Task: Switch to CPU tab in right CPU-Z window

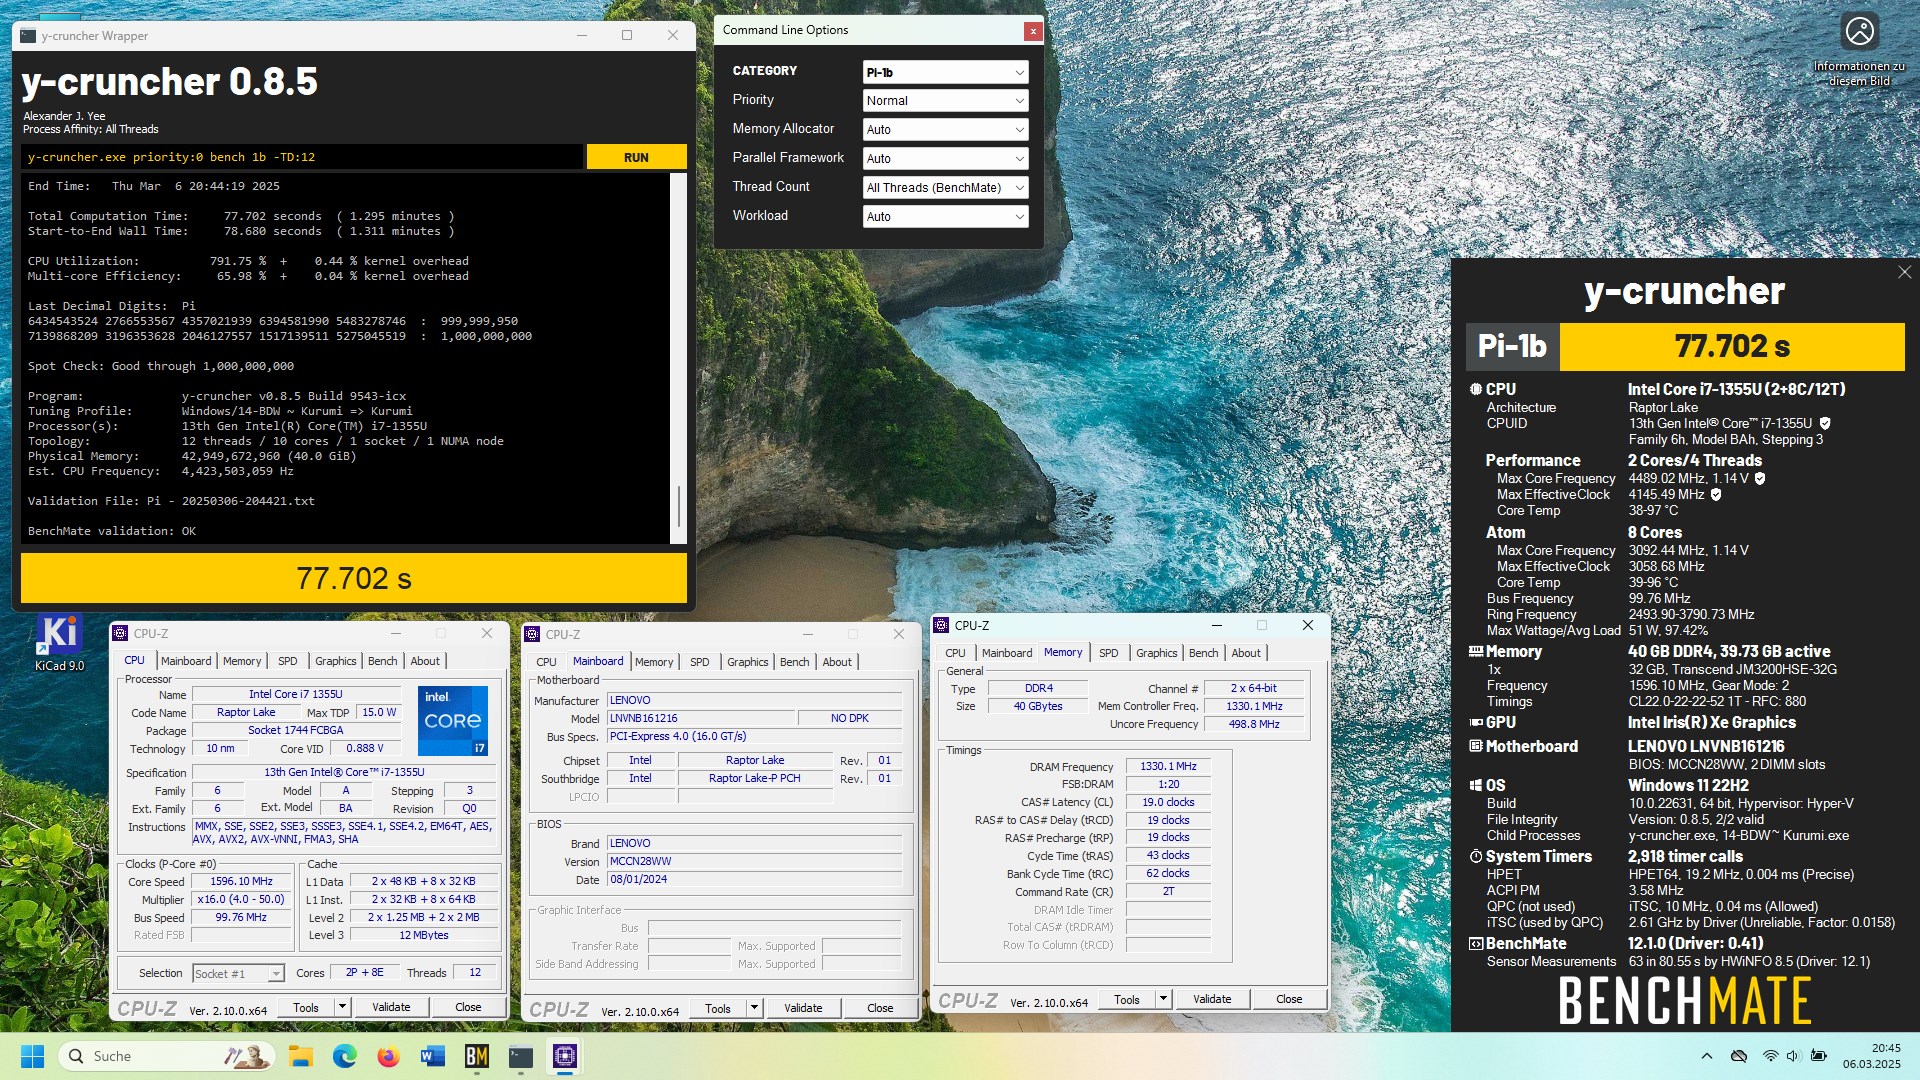Action: point(955,653)
